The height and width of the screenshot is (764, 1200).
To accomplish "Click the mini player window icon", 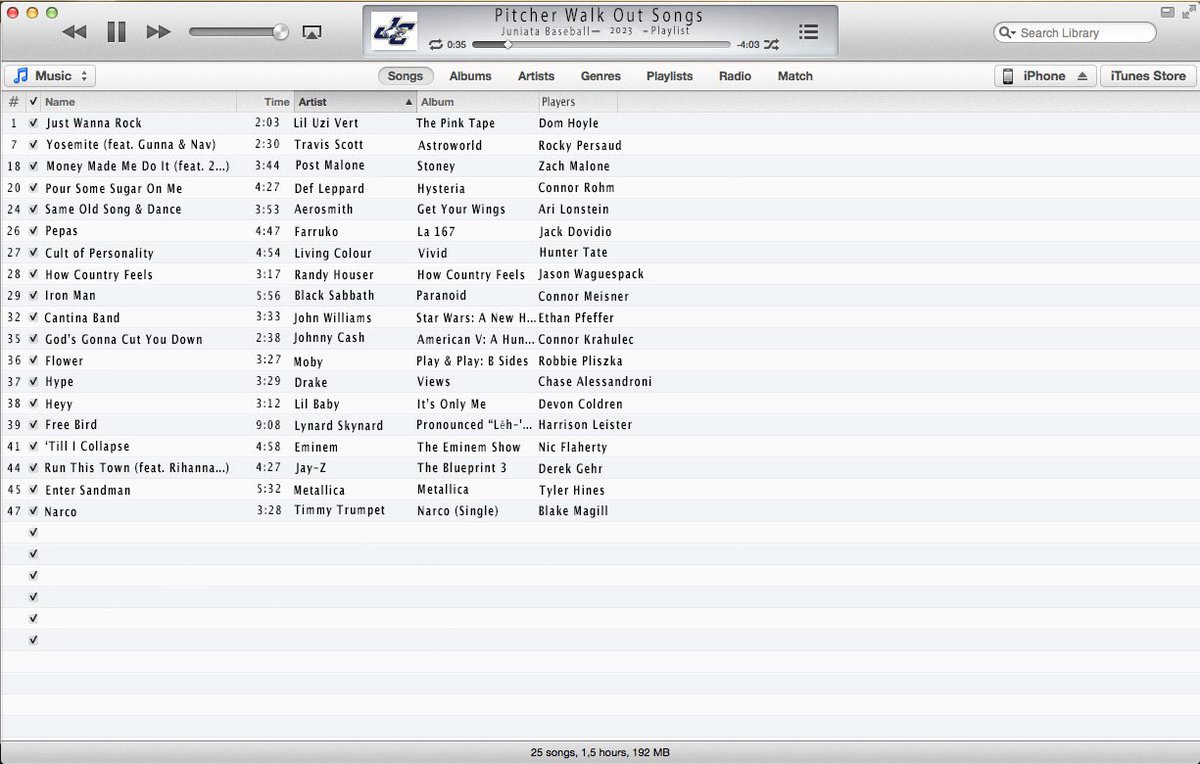I will (x=1167, y=11).
